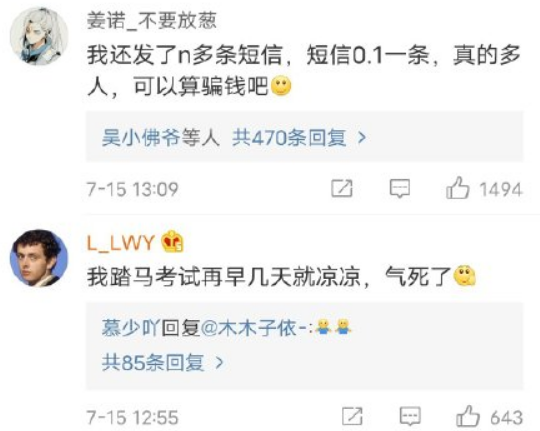Click the comment bubble icon on the 12:55 comment
The image size is (540, 431).
(x=410, y=416)
